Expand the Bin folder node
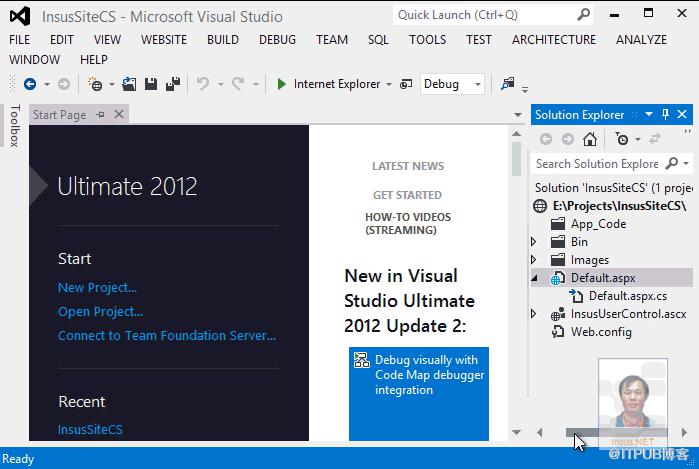The image size is (699, 469). click(x=534, y=242)
